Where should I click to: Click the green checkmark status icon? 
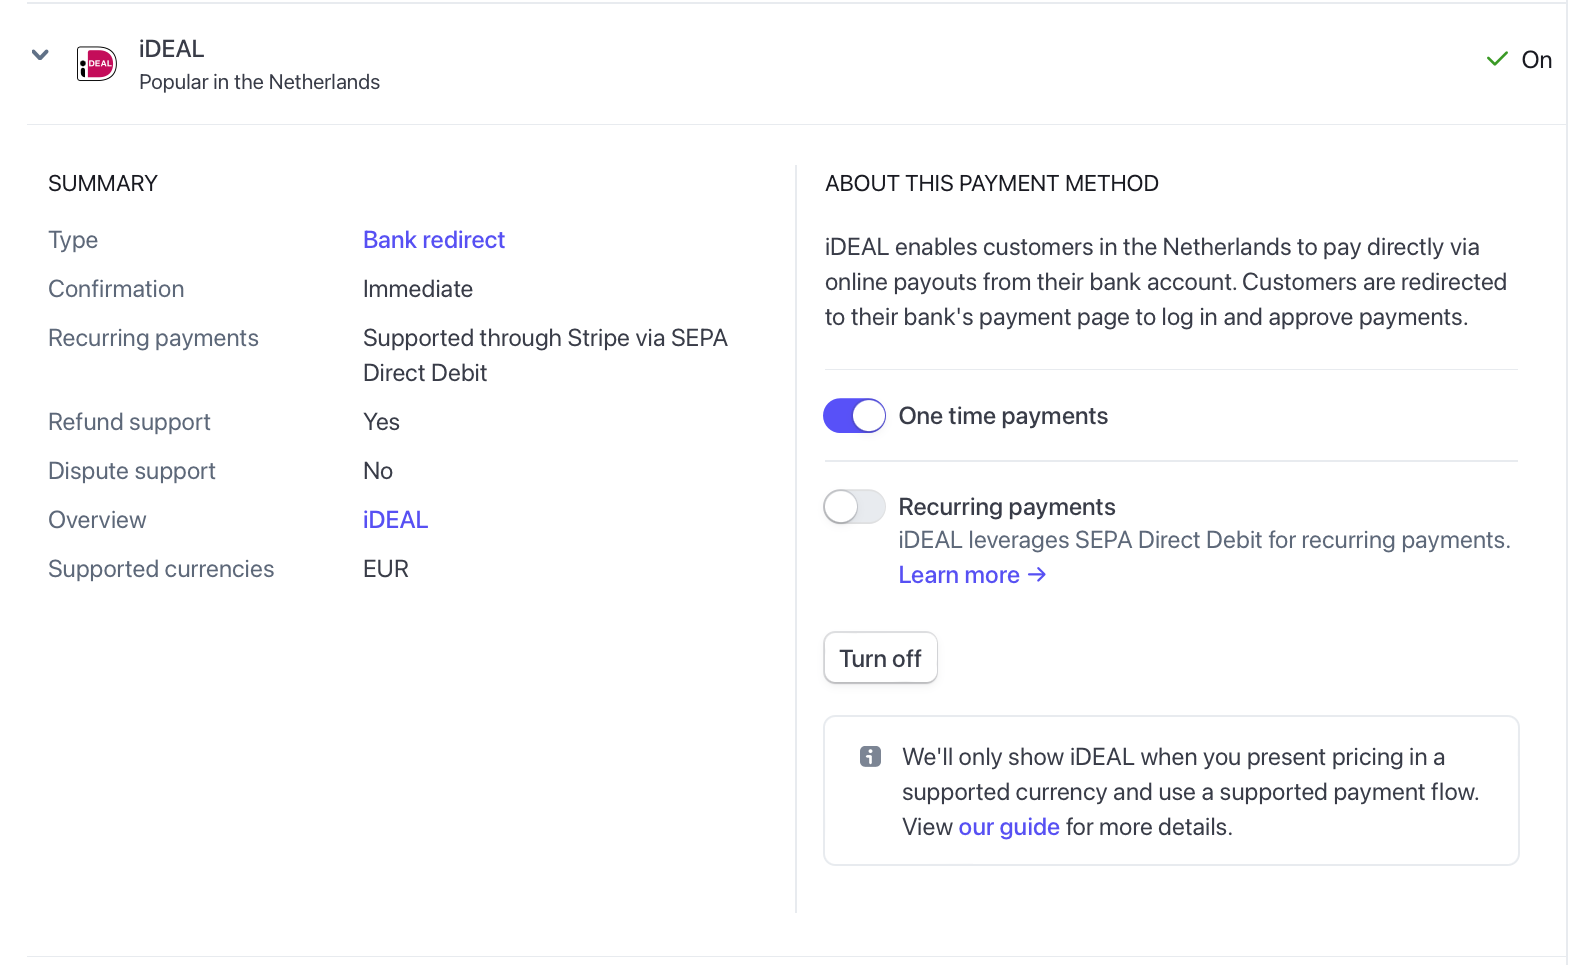pyautogui.click(x=1497, y=59)
